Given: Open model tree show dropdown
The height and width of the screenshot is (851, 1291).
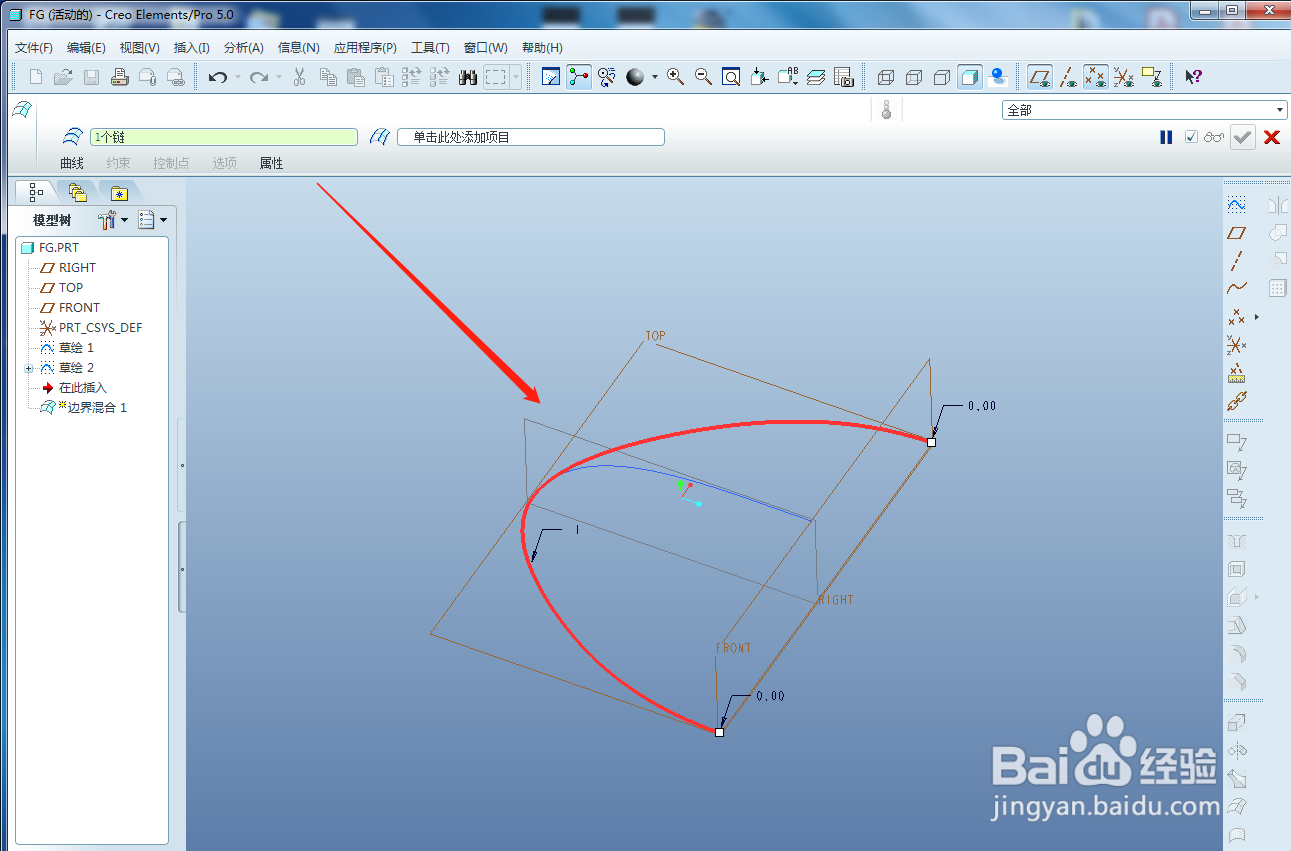Looking at the screenshot, I should (151, 220).
